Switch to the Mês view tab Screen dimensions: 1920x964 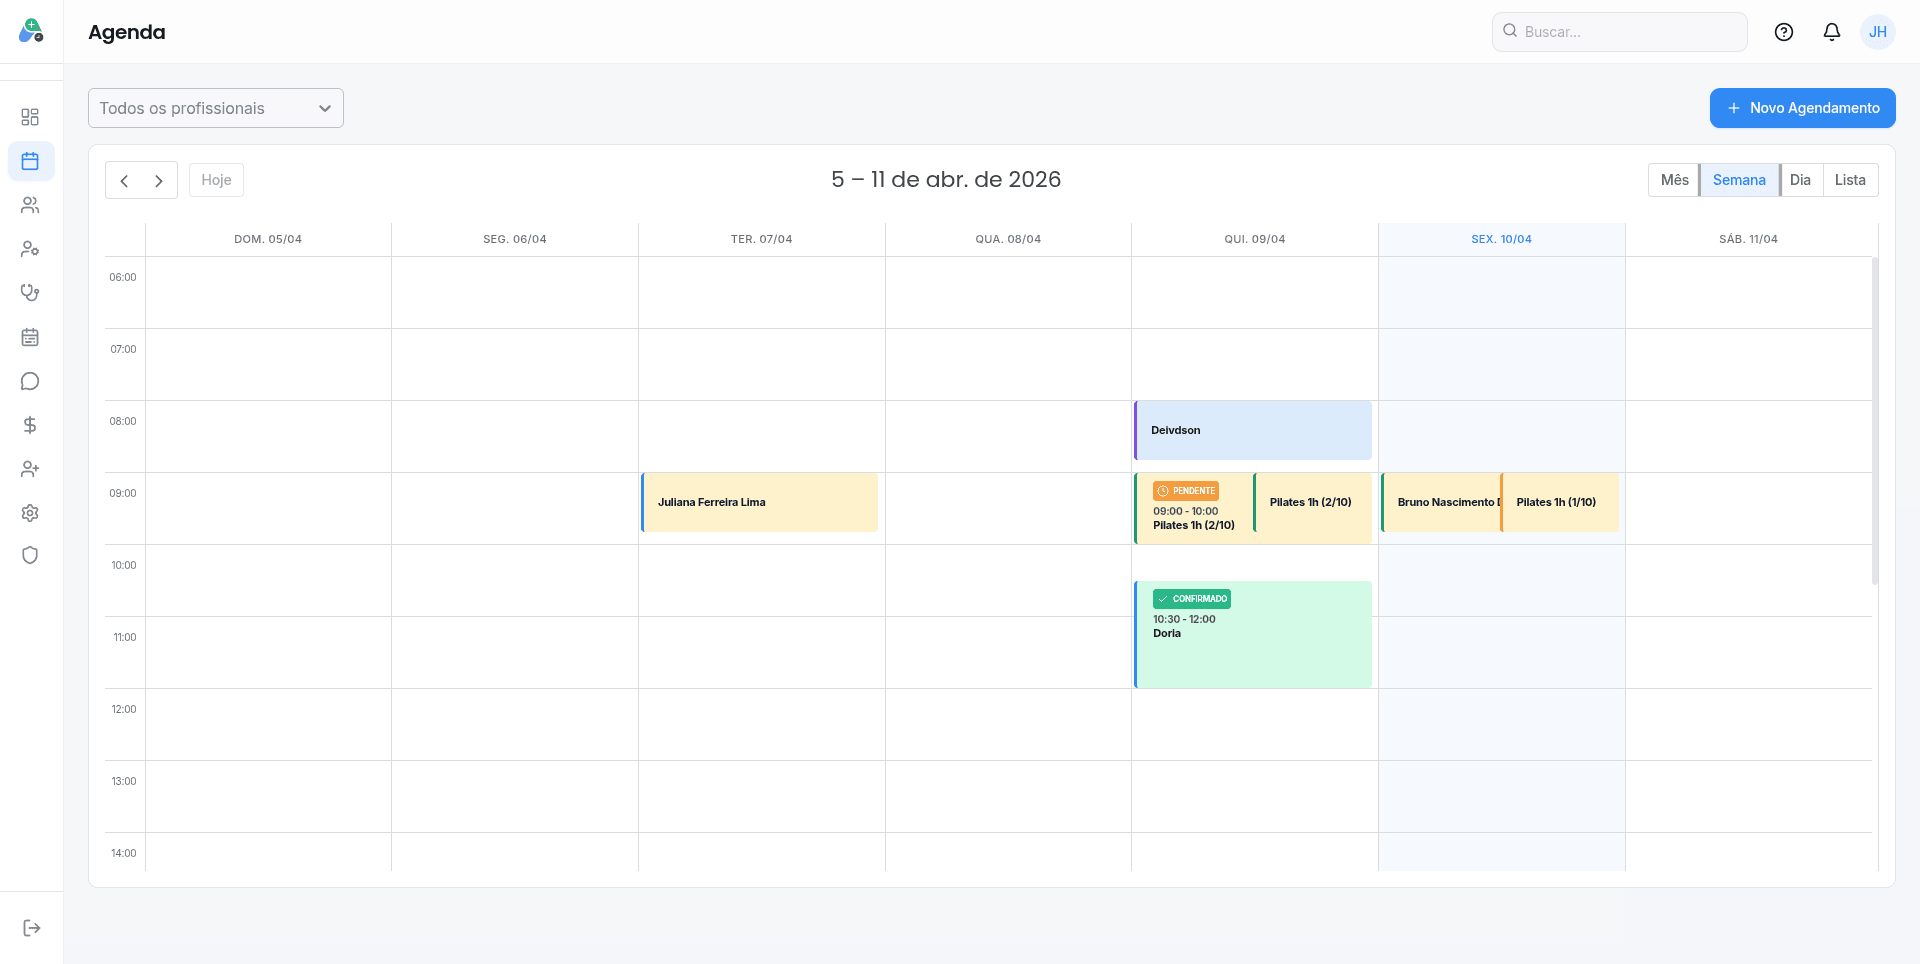click(x=1674, y=180)
